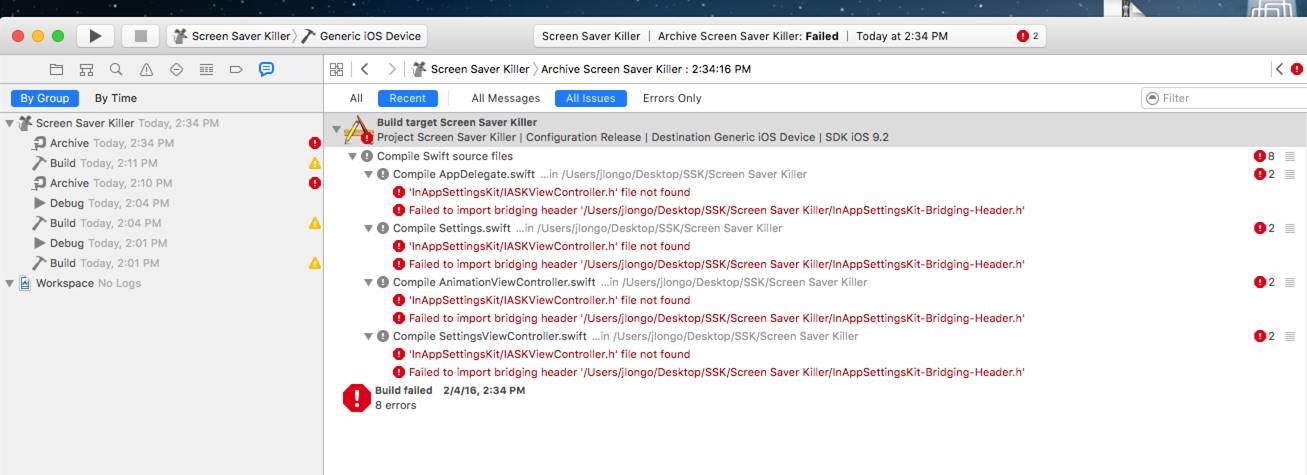The height and width of the screenshot is (475, 1307).
Task: Switch to By Time view
Action: tap(116, 98)
